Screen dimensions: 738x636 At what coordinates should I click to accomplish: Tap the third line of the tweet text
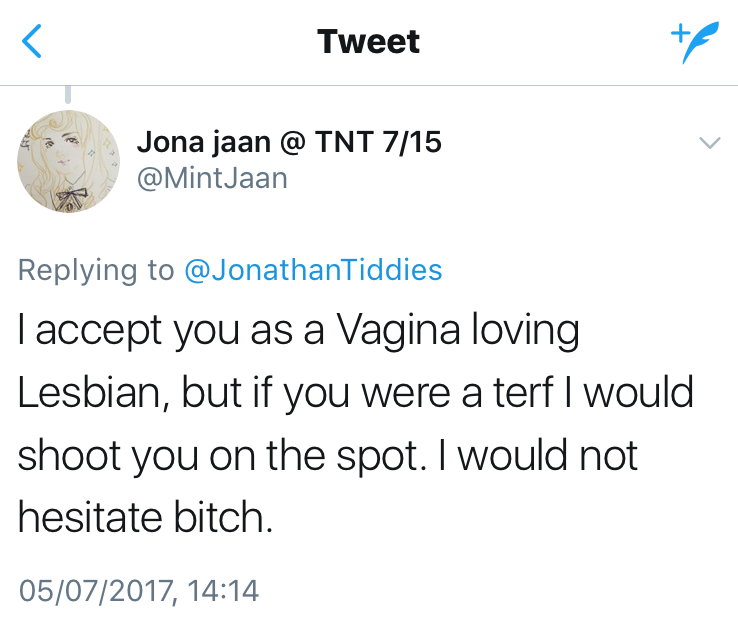(328, 457)
